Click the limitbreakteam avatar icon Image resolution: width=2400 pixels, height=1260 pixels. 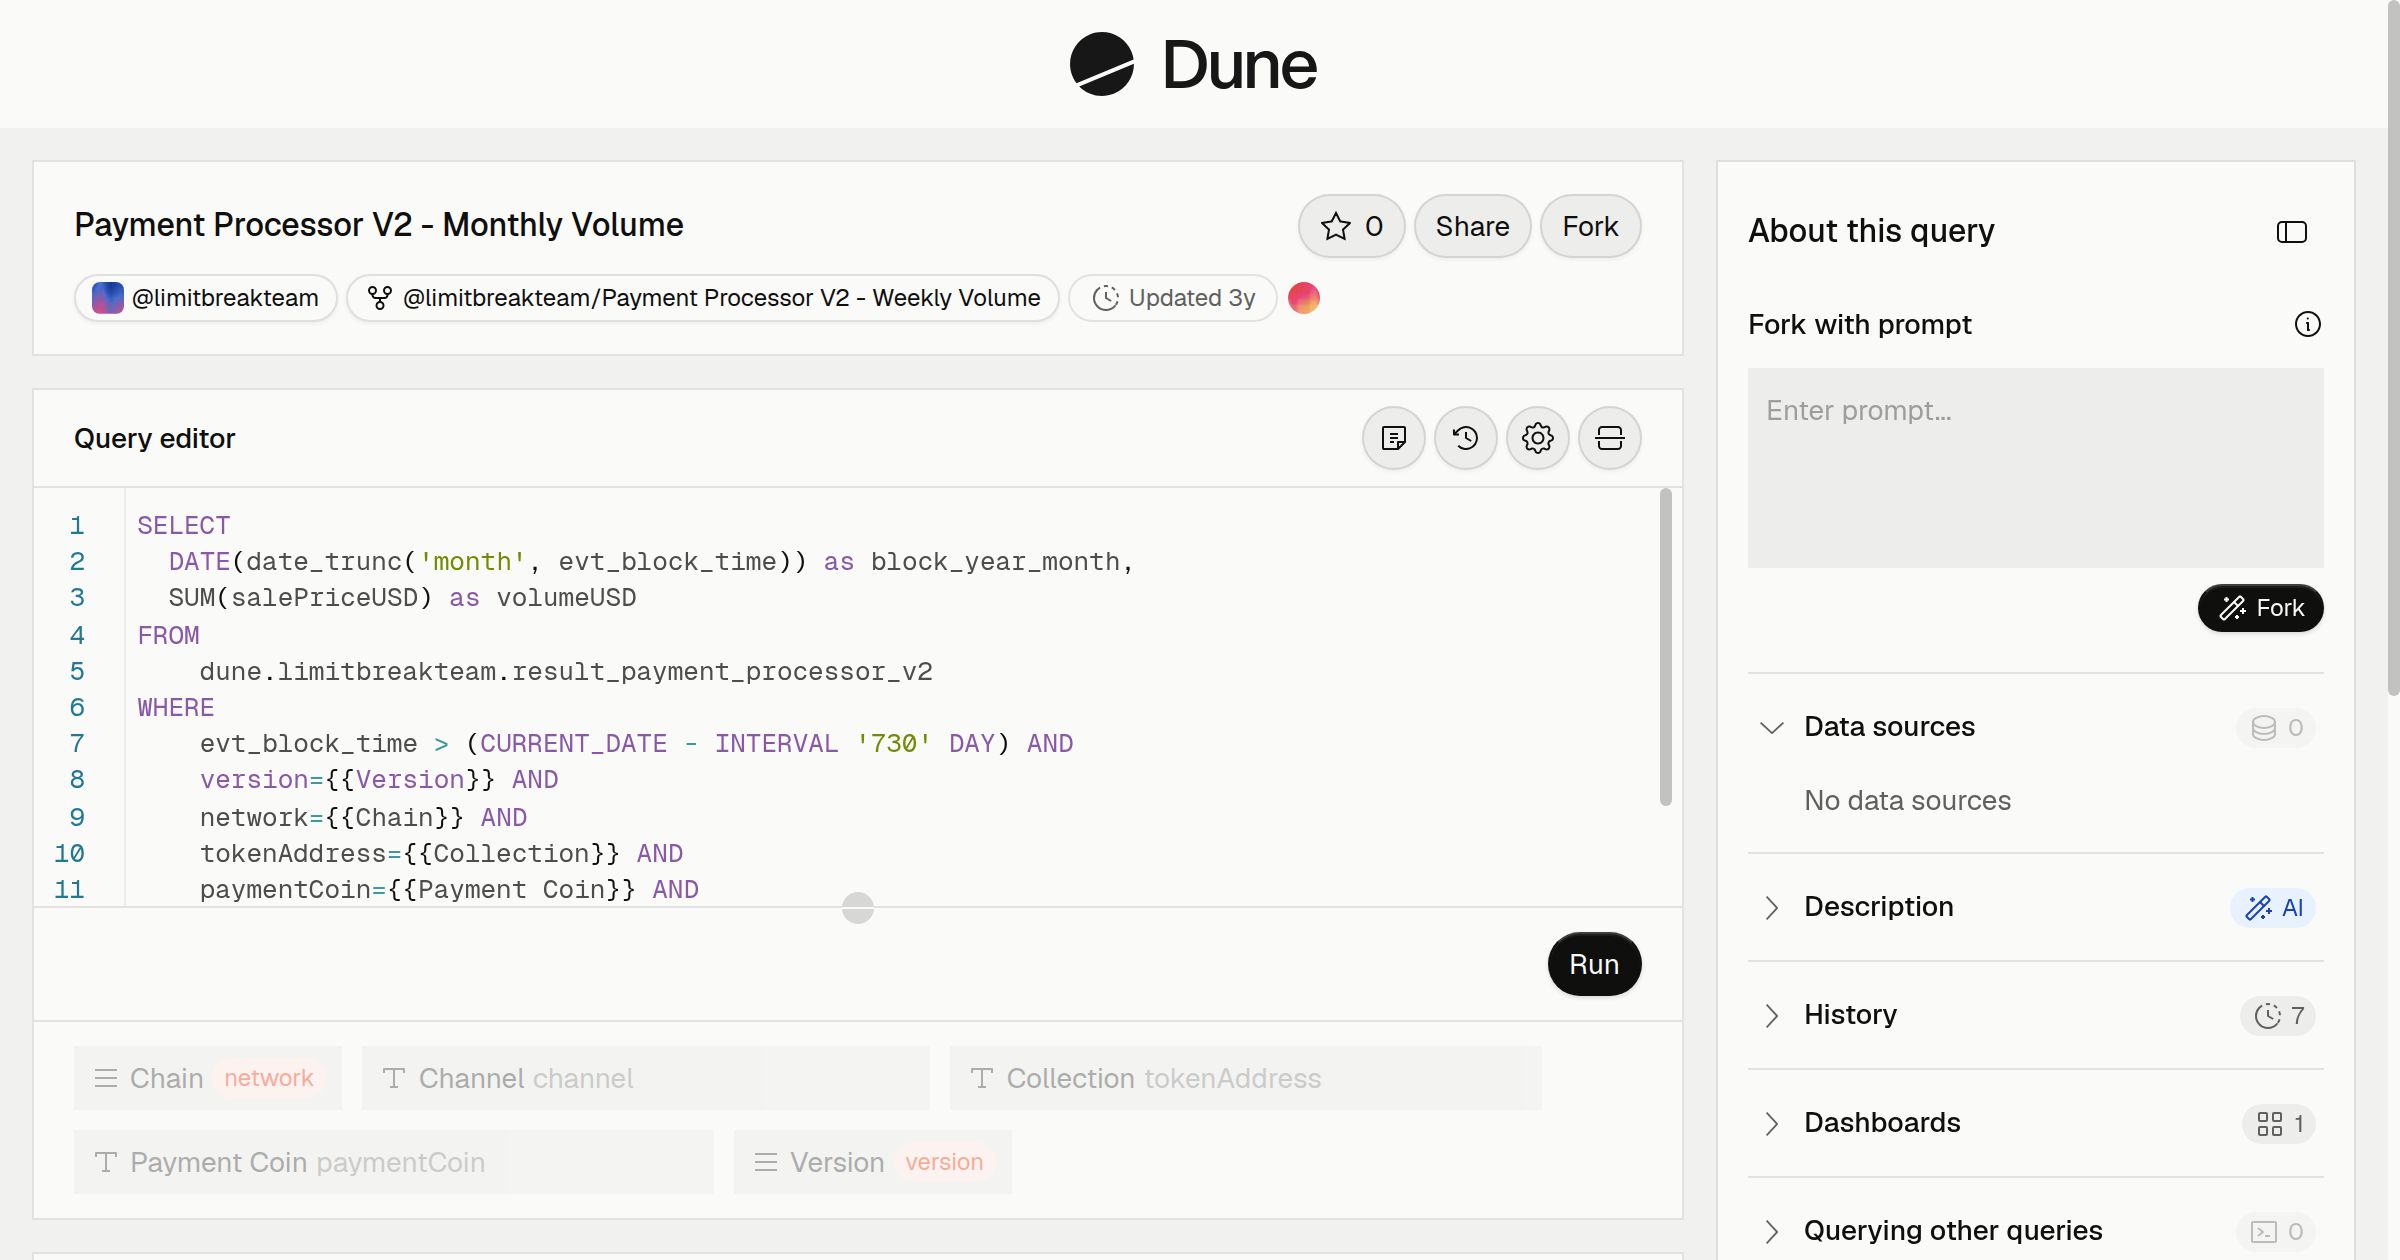[x=107, y=298]
